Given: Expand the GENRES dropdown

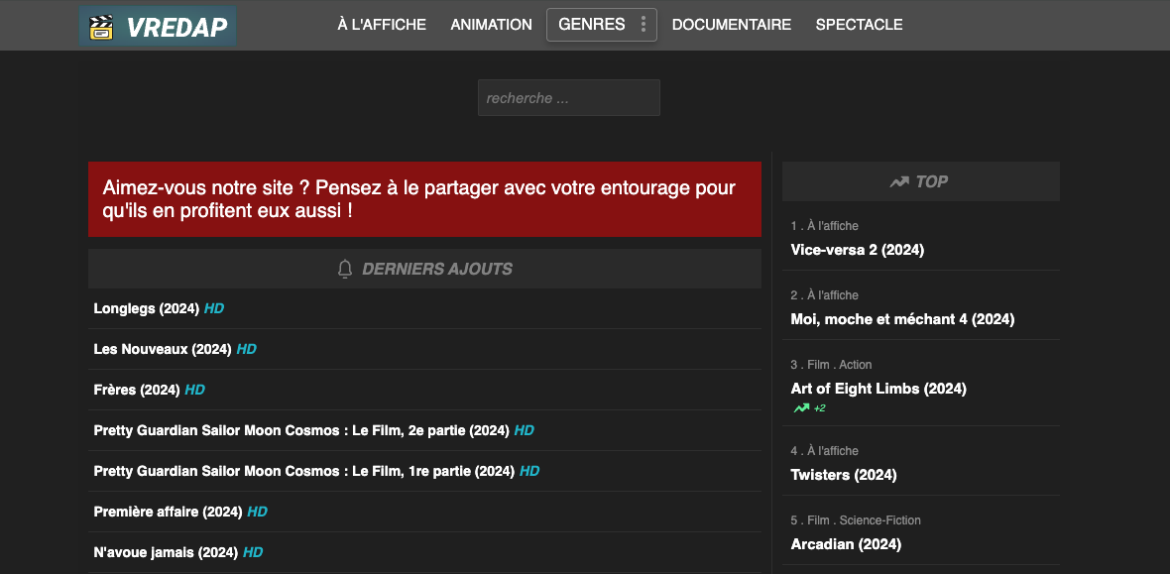Looking at the screenshot, I should pyautogui.click(x=591, y=25).
